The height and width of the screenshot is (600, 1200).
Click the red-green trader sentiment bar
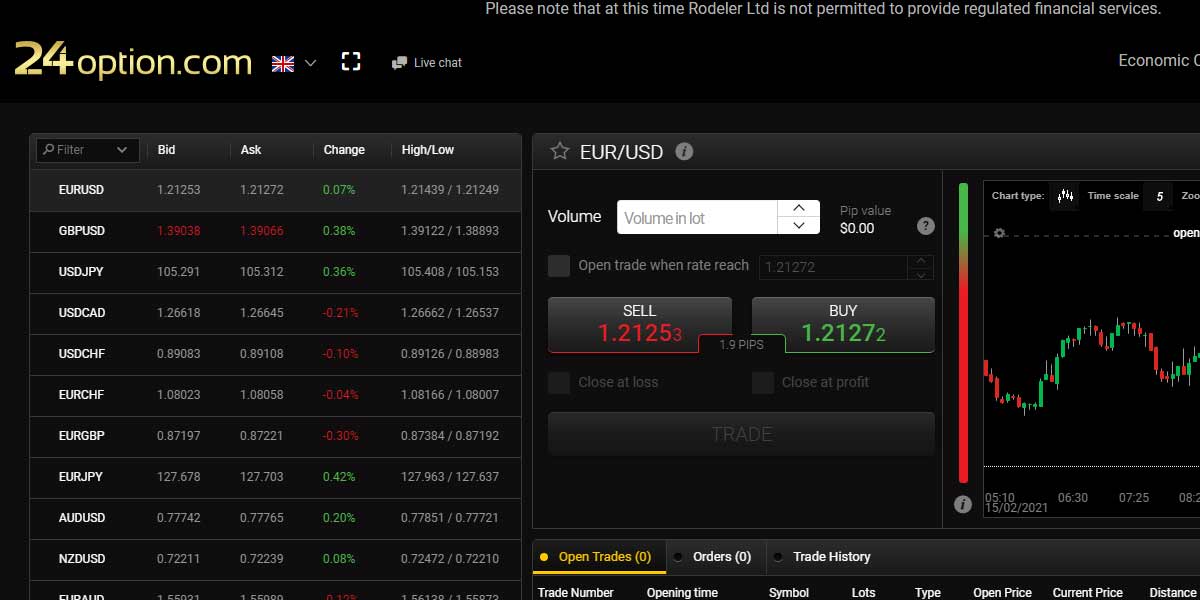963,332
